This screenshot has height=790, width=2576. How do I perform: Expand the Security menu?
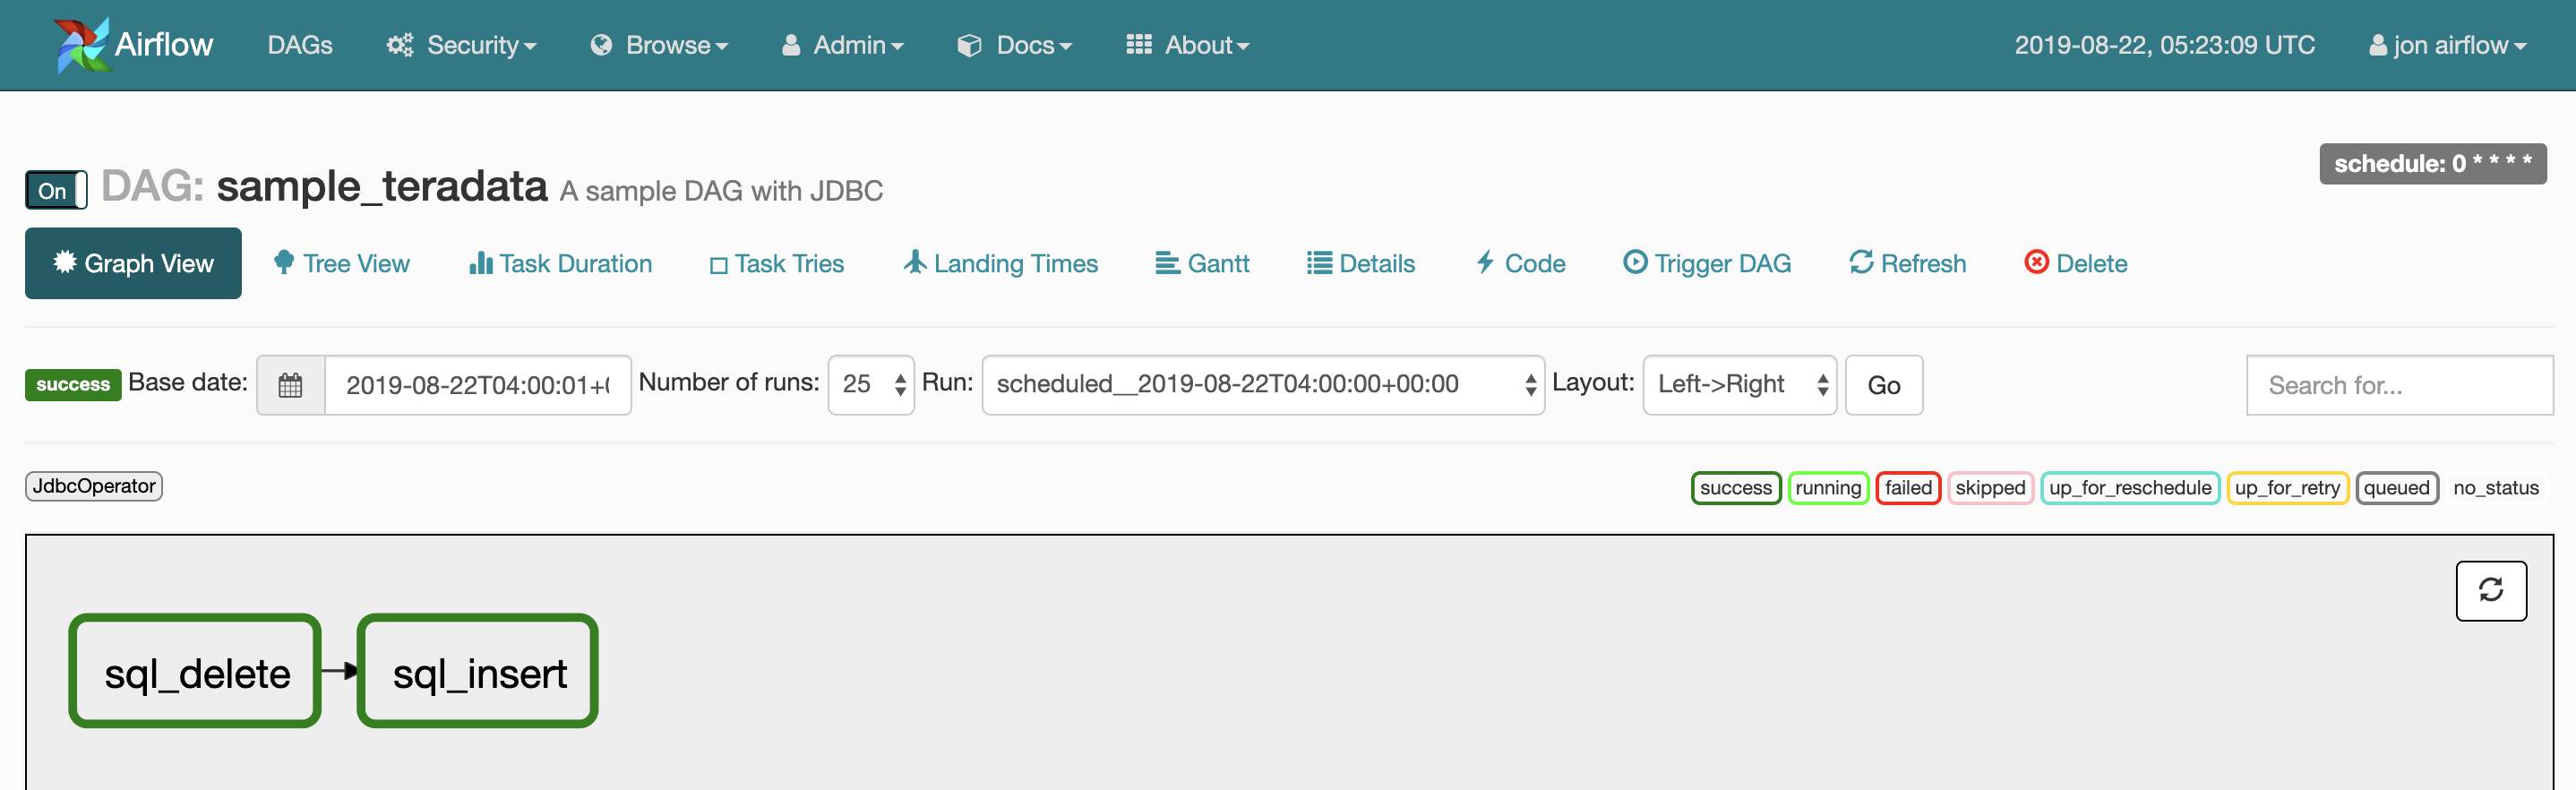pos(462,45)
